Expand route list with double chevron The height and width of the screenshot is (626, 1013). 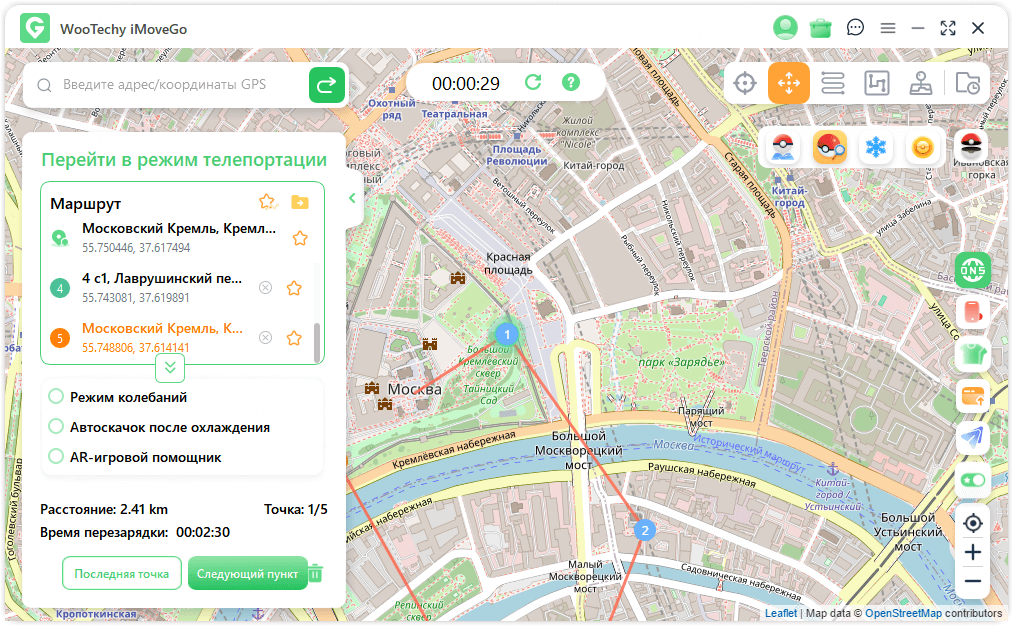[x=170, y=368]
